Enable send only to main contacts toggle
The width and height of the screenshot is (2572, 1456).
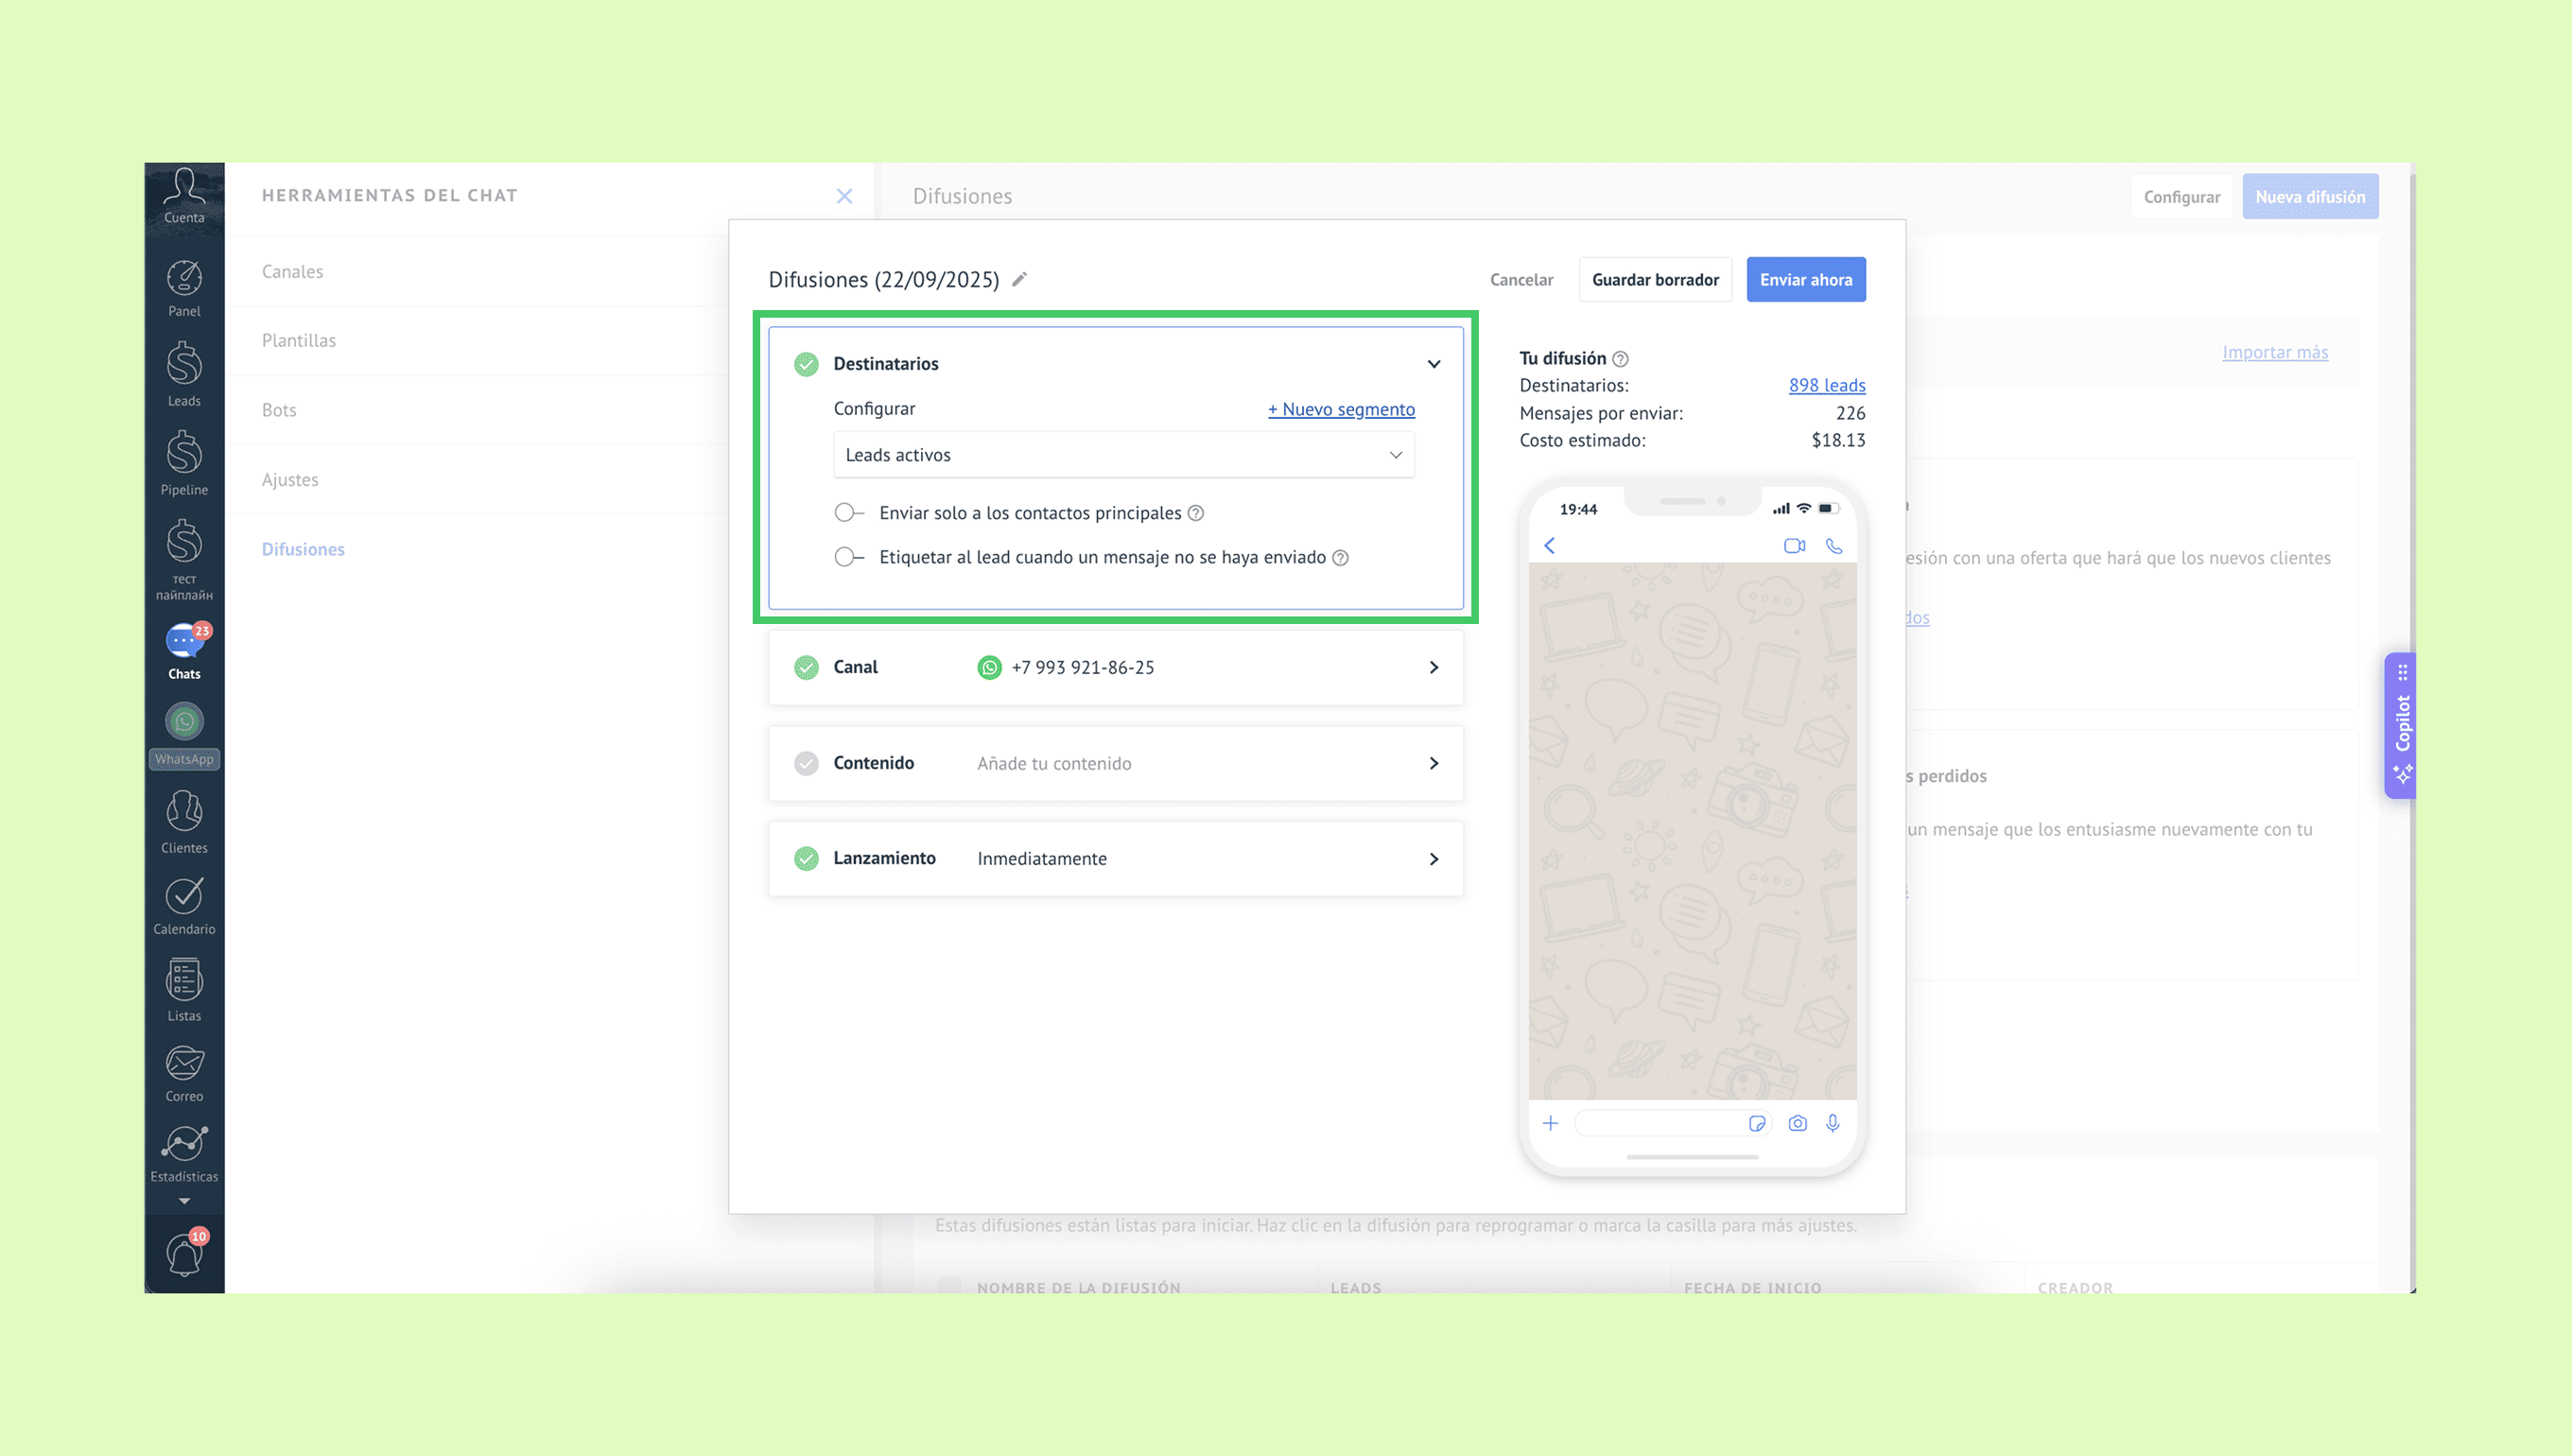848,513
